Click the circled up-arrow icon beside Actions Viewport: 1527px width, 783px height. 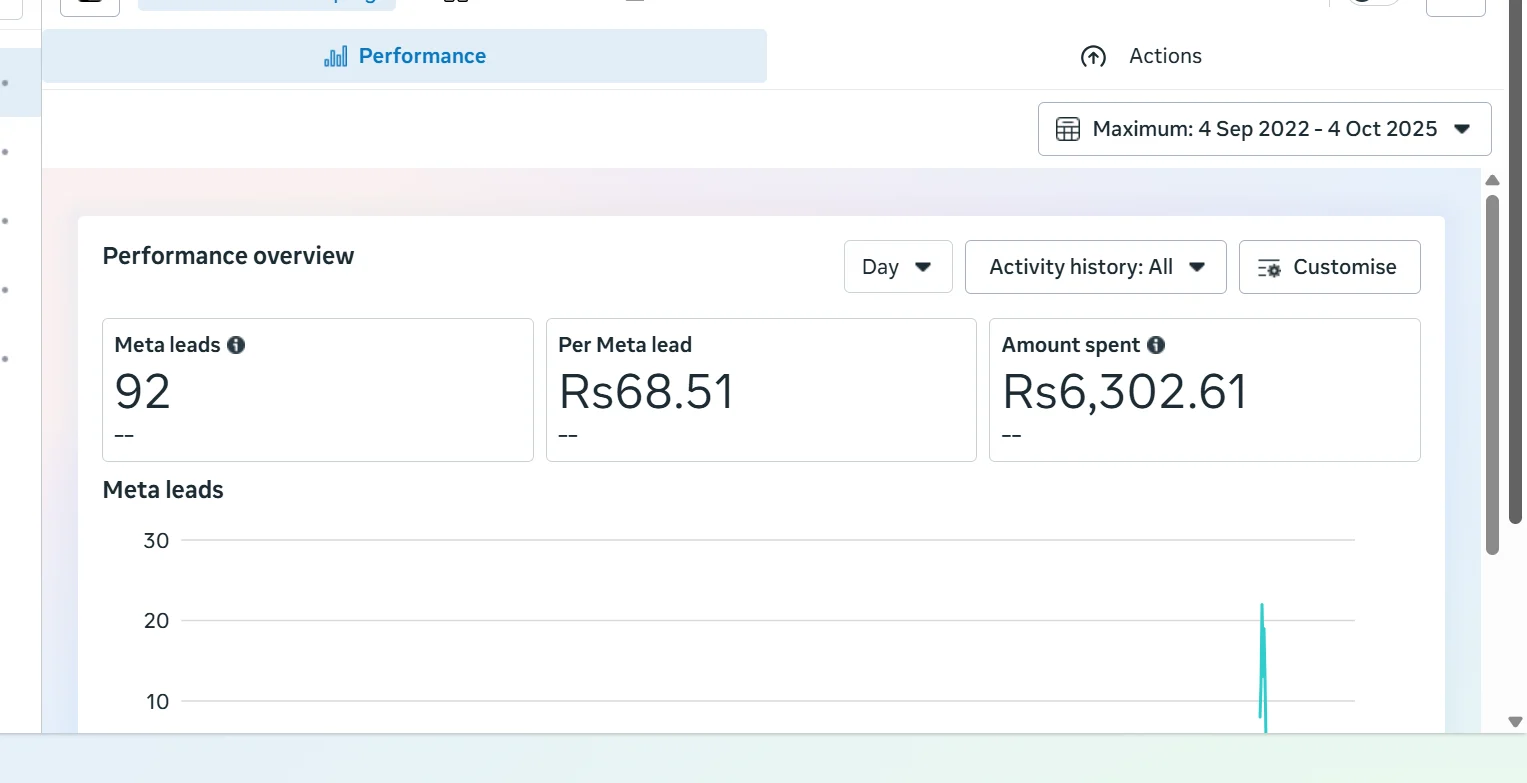click(1093, 57)
